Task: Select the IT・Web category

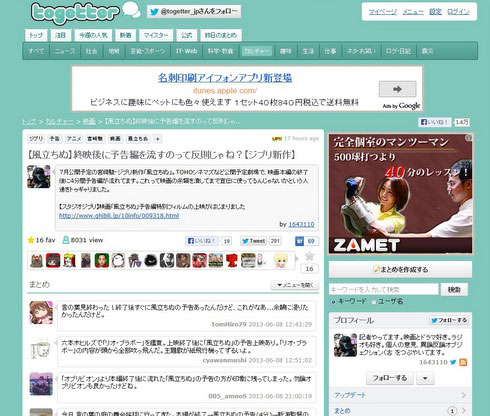Action: 186,51
